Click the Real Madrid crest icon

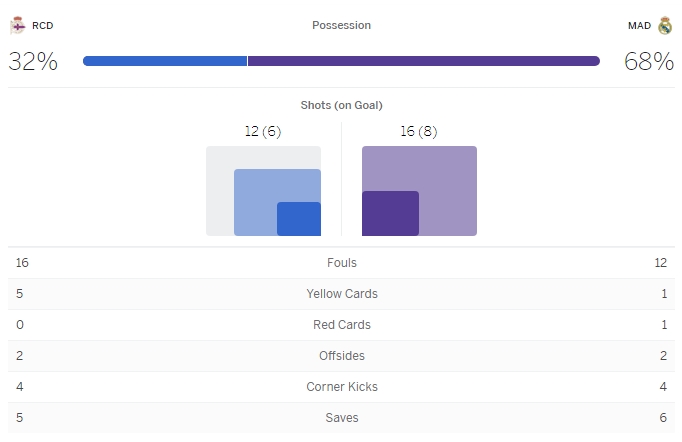[665, 25]
